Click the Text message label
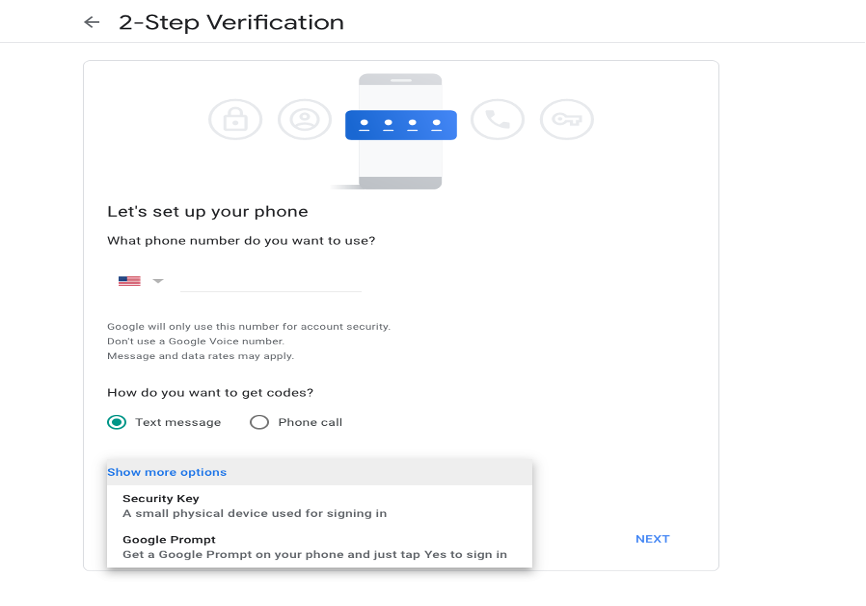 pos(178,422)
